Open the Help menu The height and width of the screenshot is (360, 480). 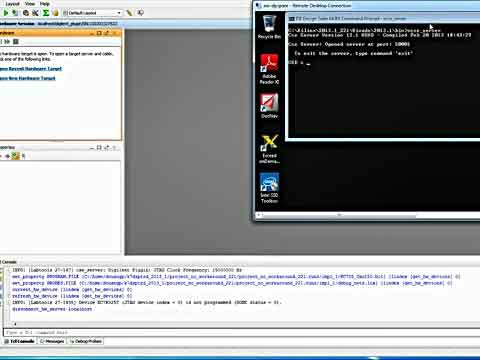click(45, 4)
